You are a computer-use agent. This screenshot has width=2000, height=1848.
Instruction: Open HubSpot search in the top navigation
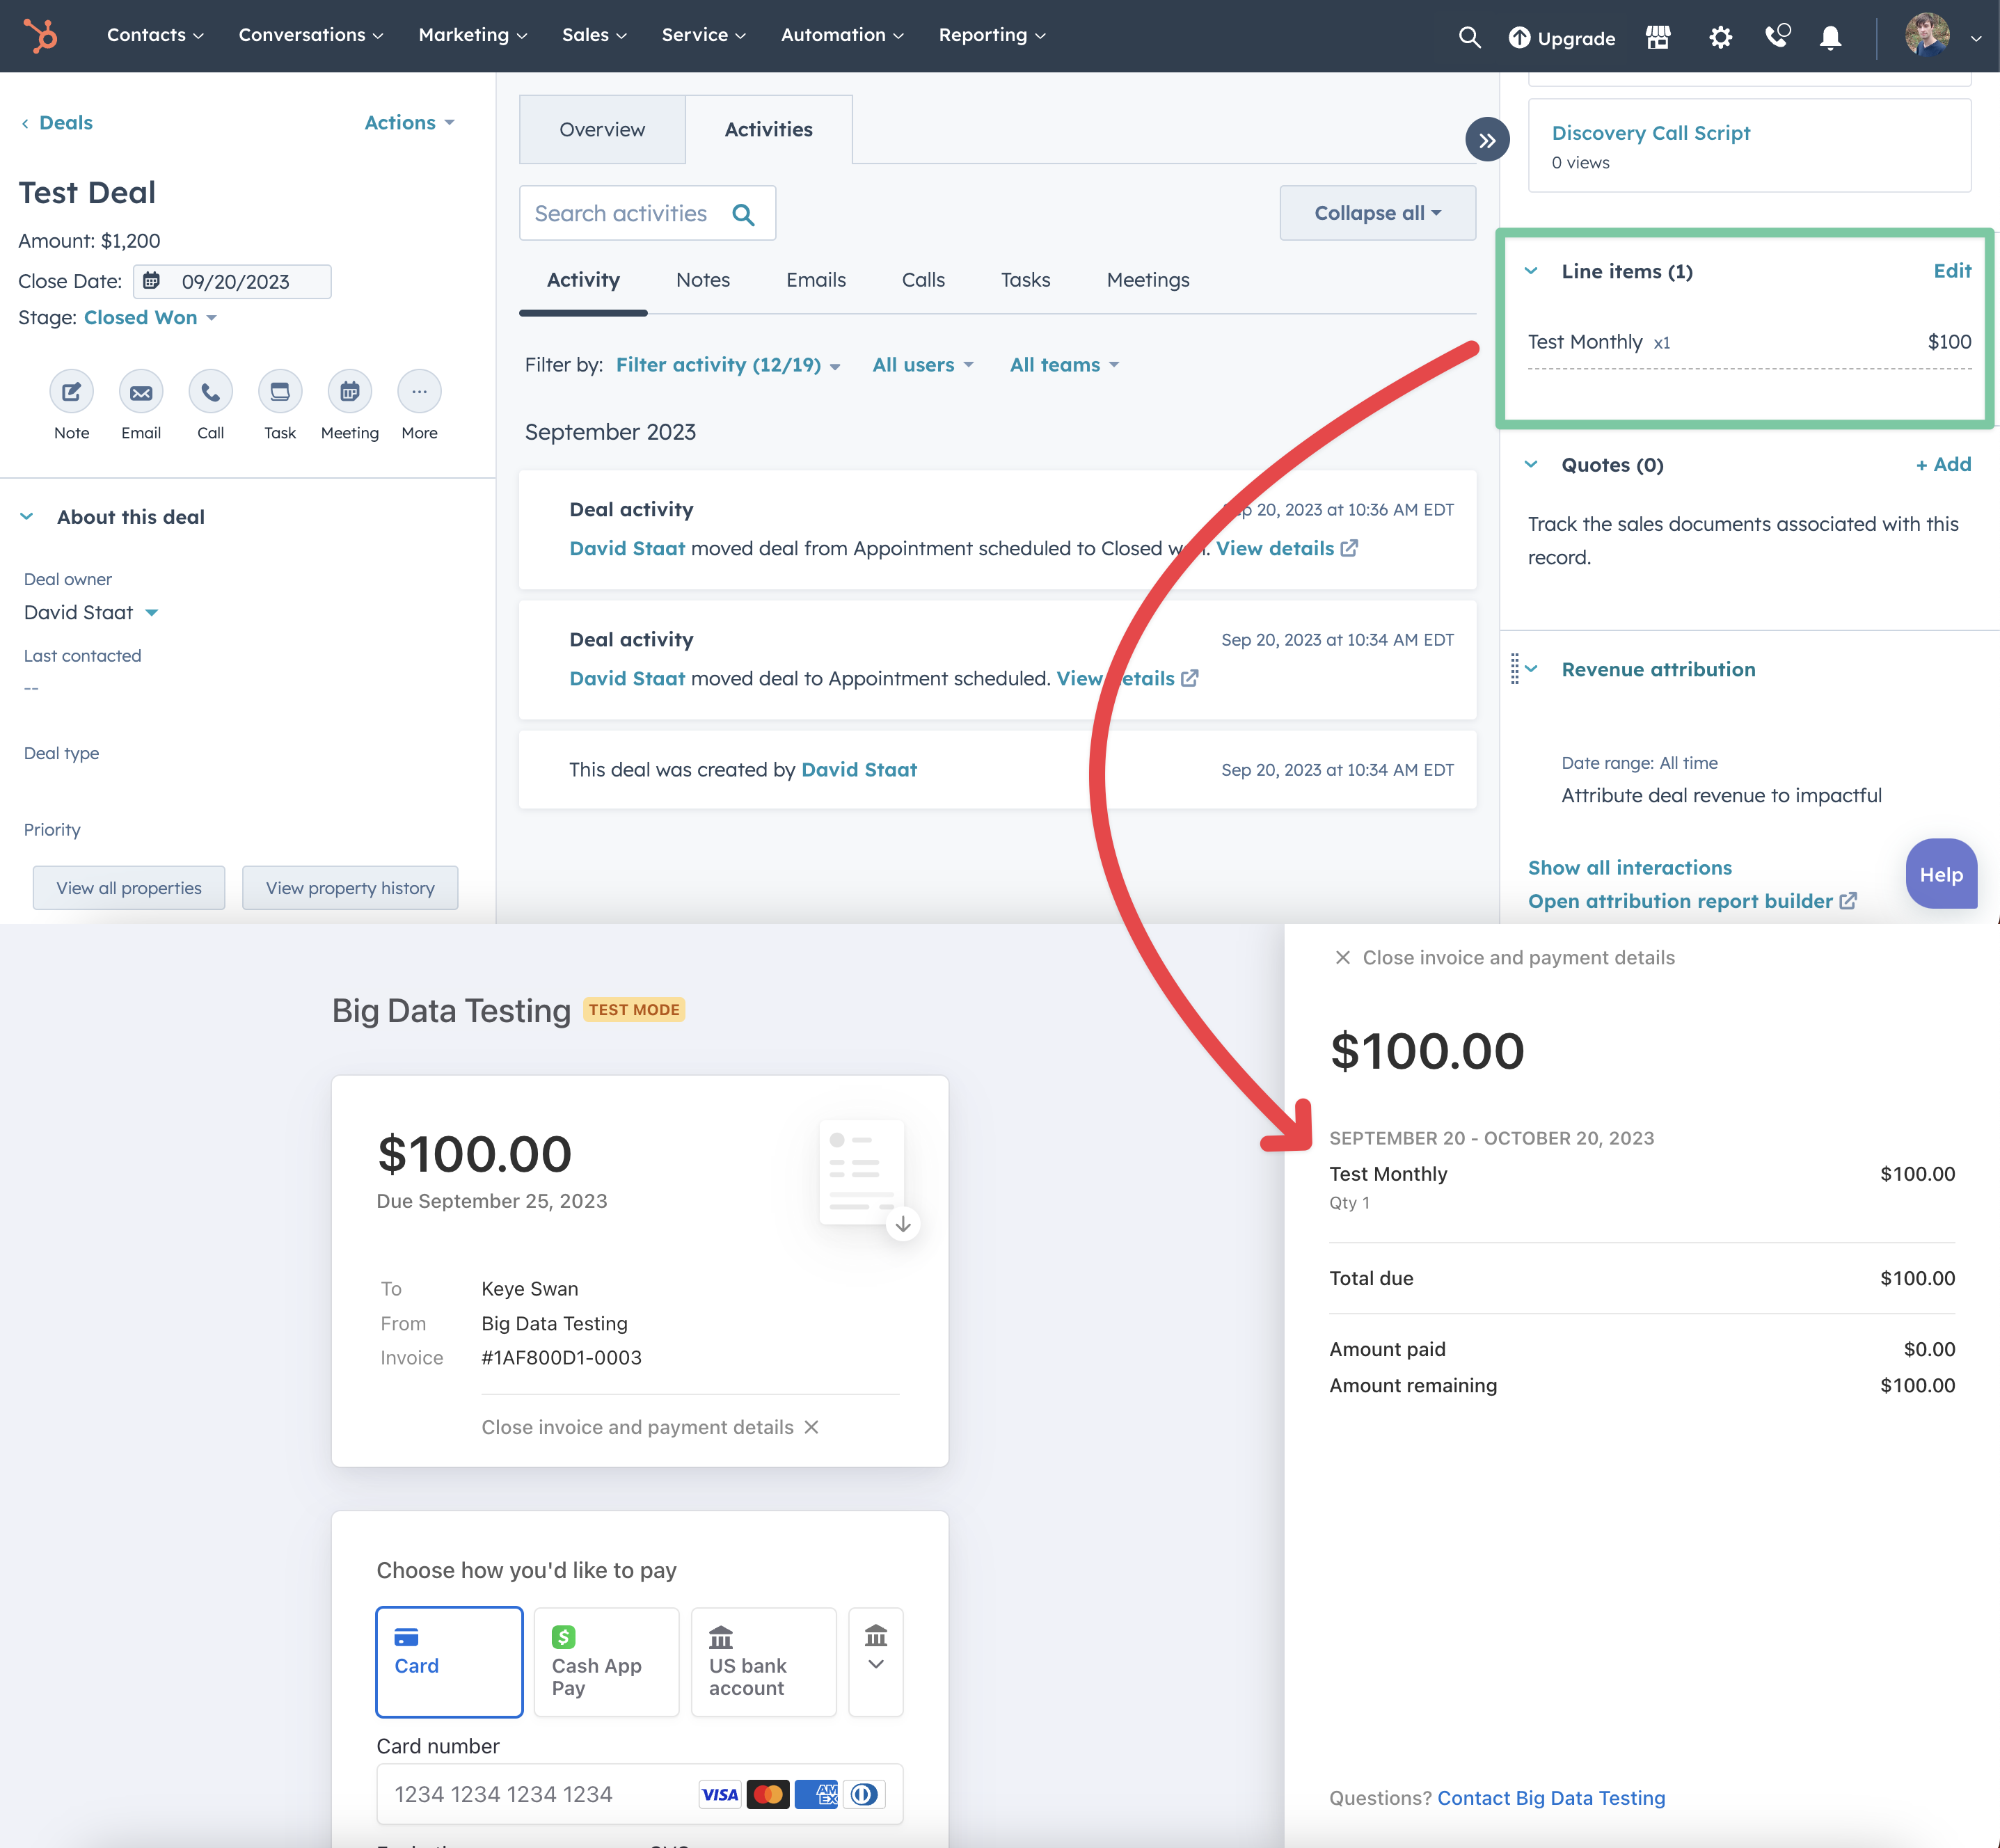click(x=1470, y=36)
